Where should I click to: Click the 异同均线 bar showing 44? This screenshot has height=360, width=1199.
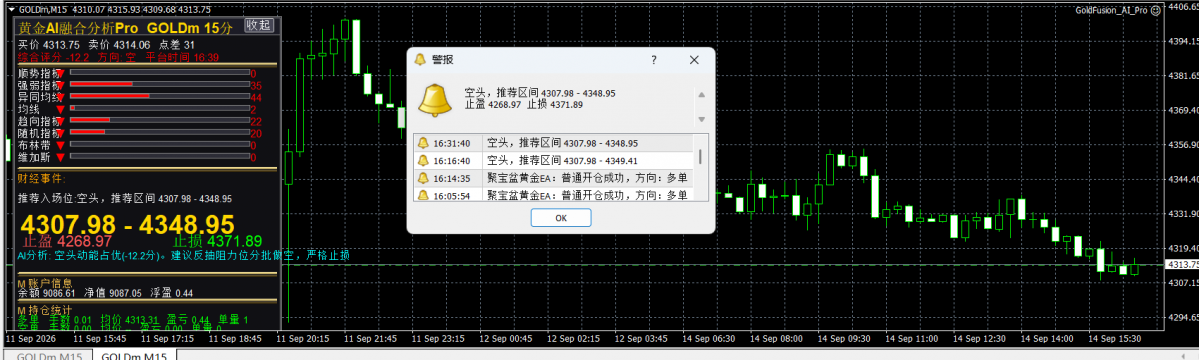coord(160,96)
